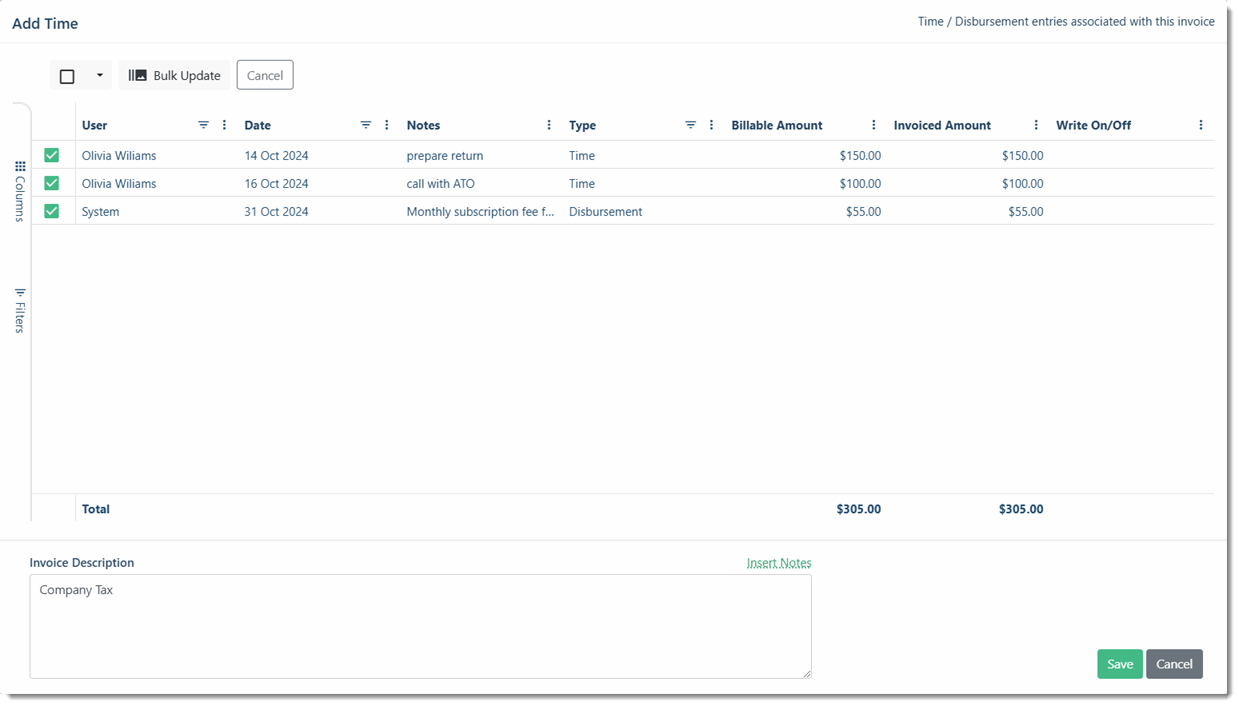Open the Billable Amount column menu
The height and width of the screenshot is (706, 1239).
pyautogui.click(x=874, y=125)
